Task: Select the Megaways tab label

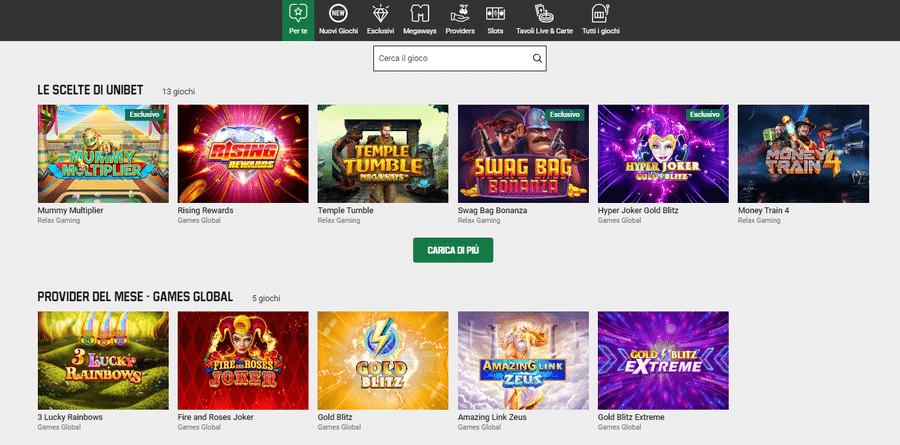Action: pyautogui.click(x=420, y=31)
